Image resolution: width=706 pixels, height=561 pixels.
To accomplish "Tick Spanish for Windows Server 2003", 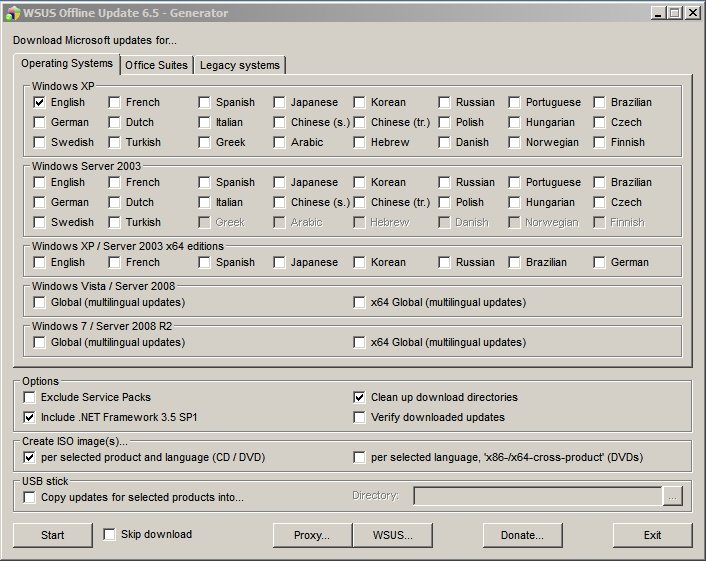I will tap(204, 182).
